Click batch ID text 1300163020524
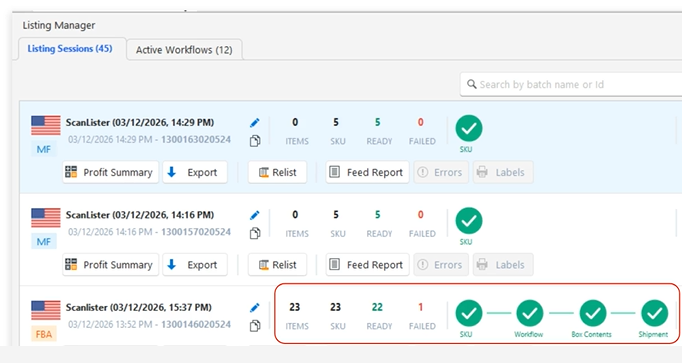Viewport: 682px width, 363px height. [x=196, y=140]
